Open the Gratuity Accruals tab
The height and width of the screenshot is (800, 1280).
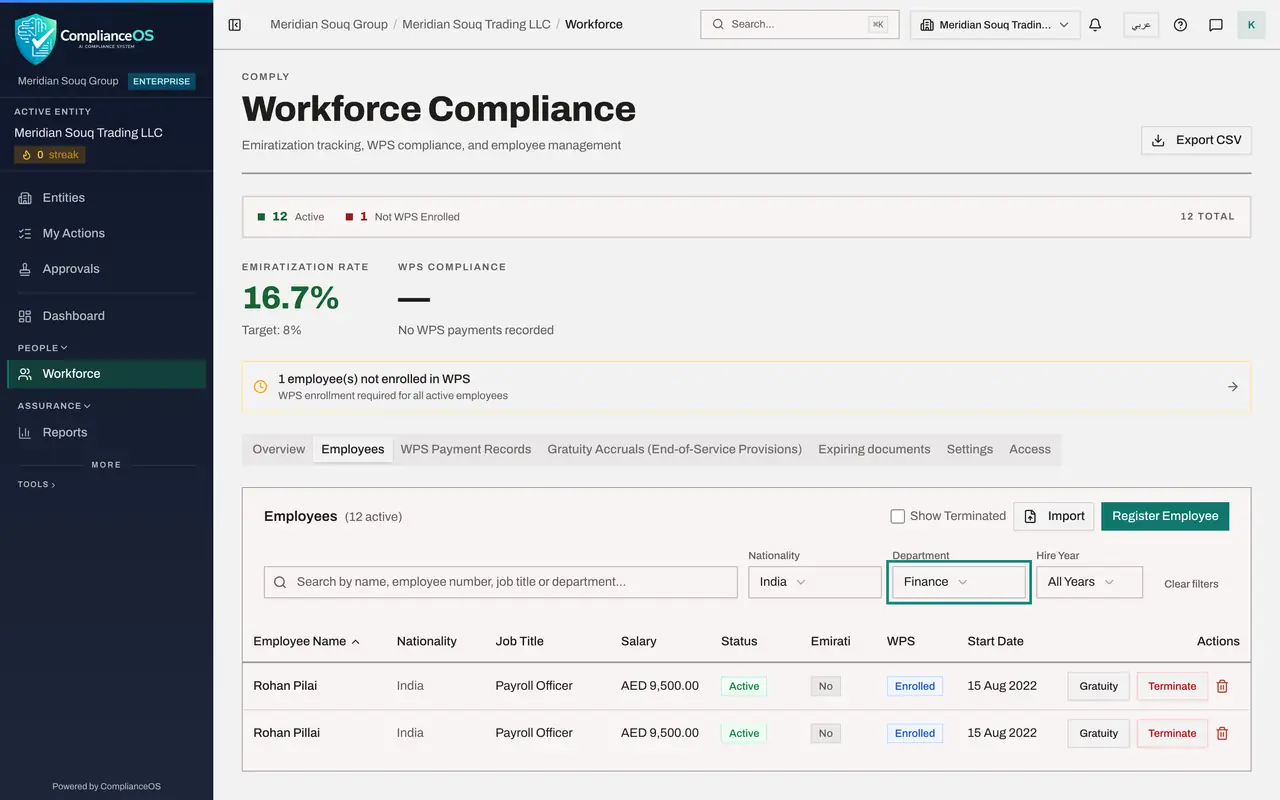tap(675, 449)
